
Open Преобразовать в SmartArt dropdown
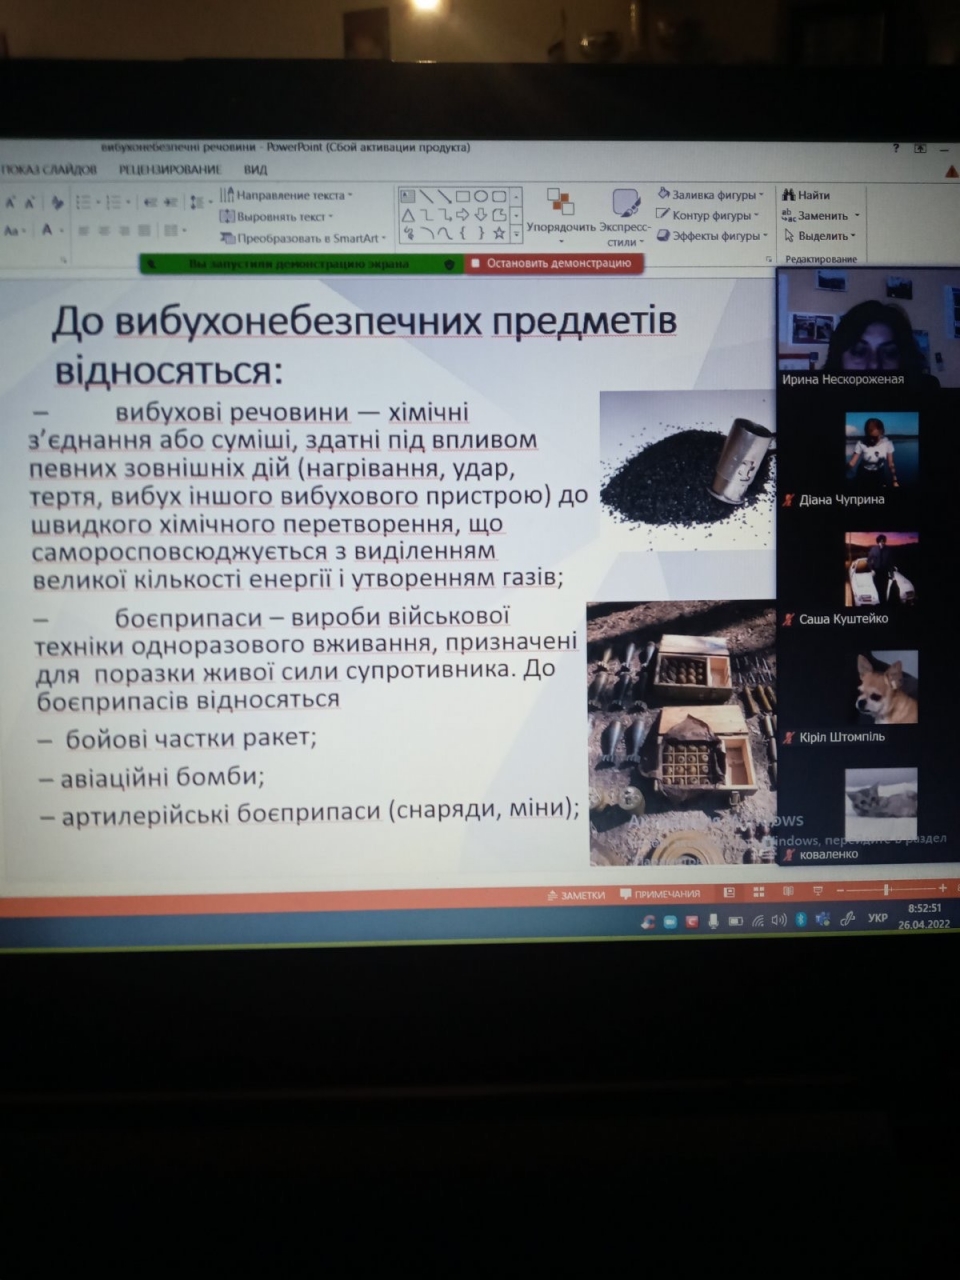303,238
